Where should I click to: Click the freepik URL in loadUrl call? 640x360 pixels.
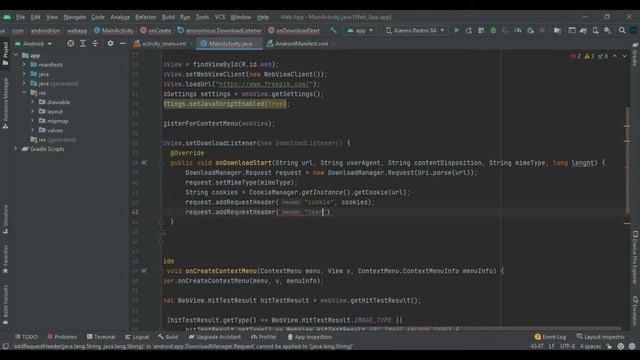click(x=265, y=84)
